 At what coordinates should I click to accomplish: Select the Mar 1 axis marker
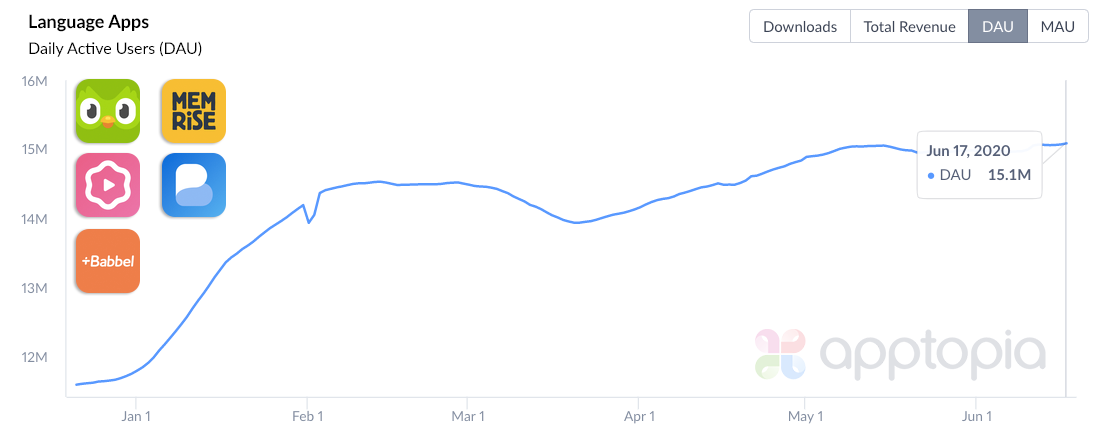[468, 415]
